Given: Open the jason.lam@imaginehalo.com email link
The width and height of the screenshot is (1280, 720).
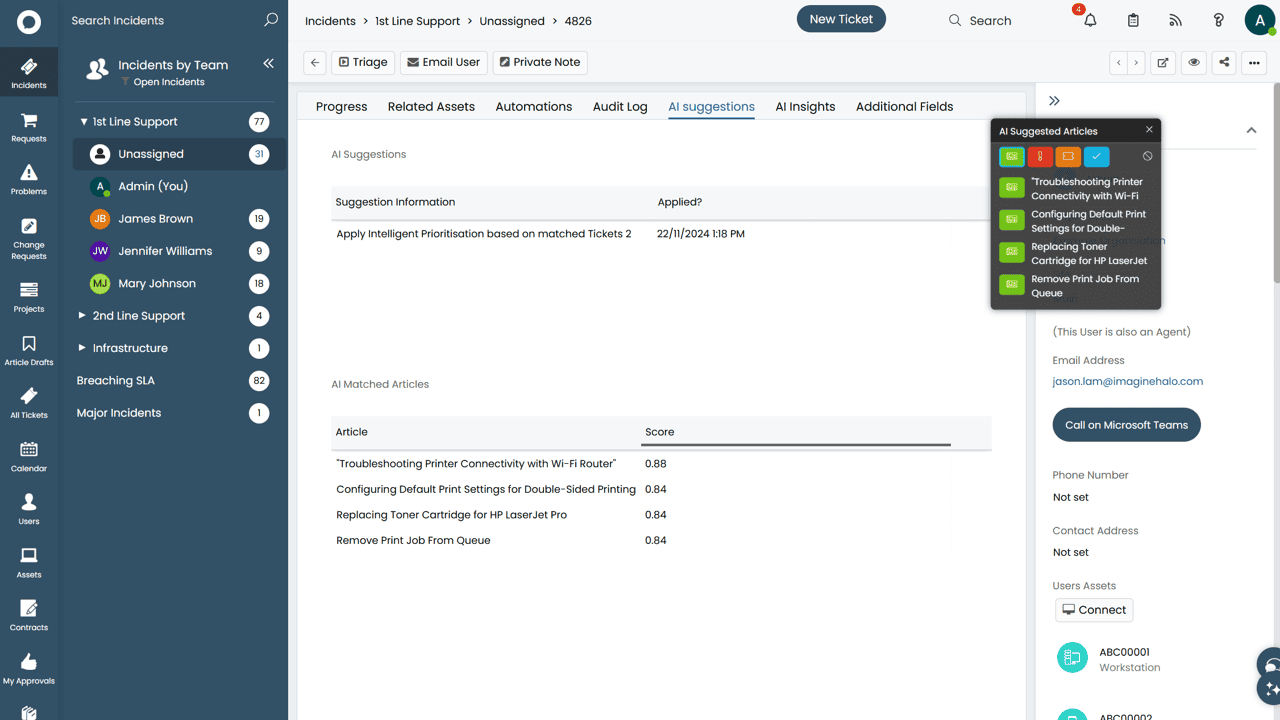Looking at the screenshot, I should tap(1127, 381).
